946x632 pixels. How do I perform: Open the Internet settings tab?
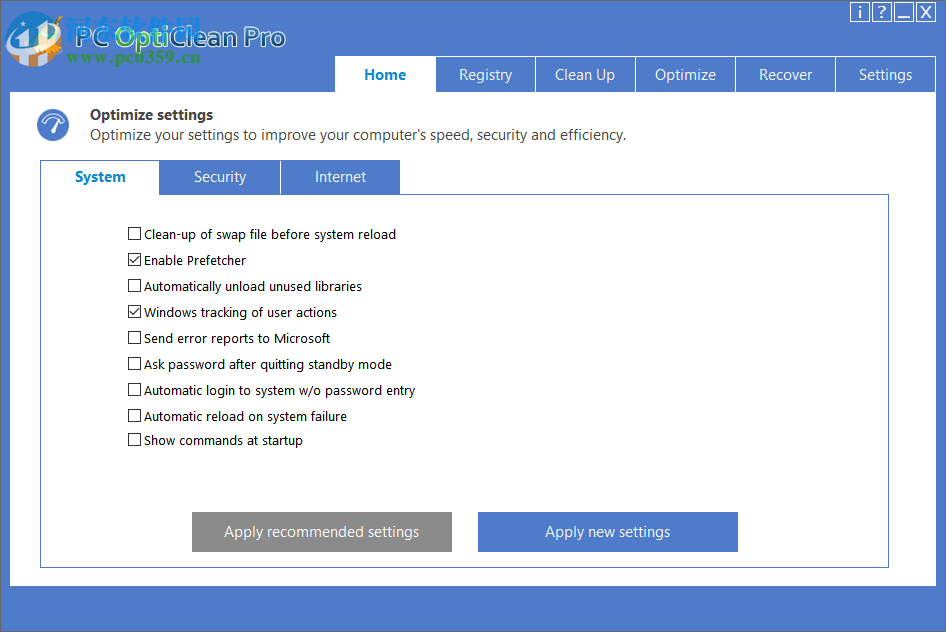tap(340, 177)
